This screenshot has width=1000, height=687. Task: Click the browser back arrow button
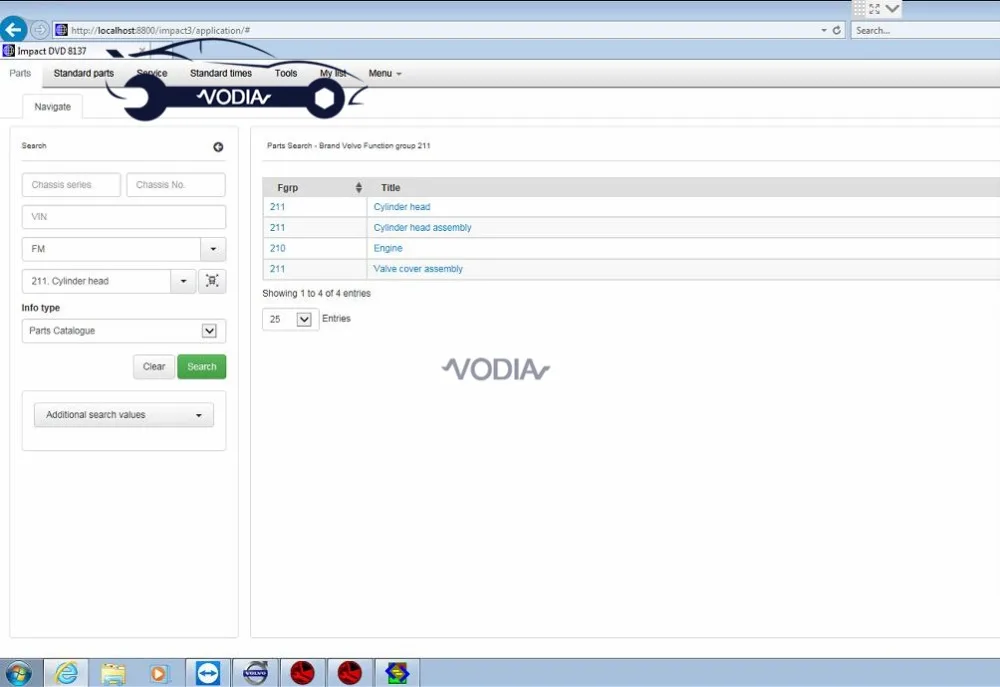[x=13, y=29]
